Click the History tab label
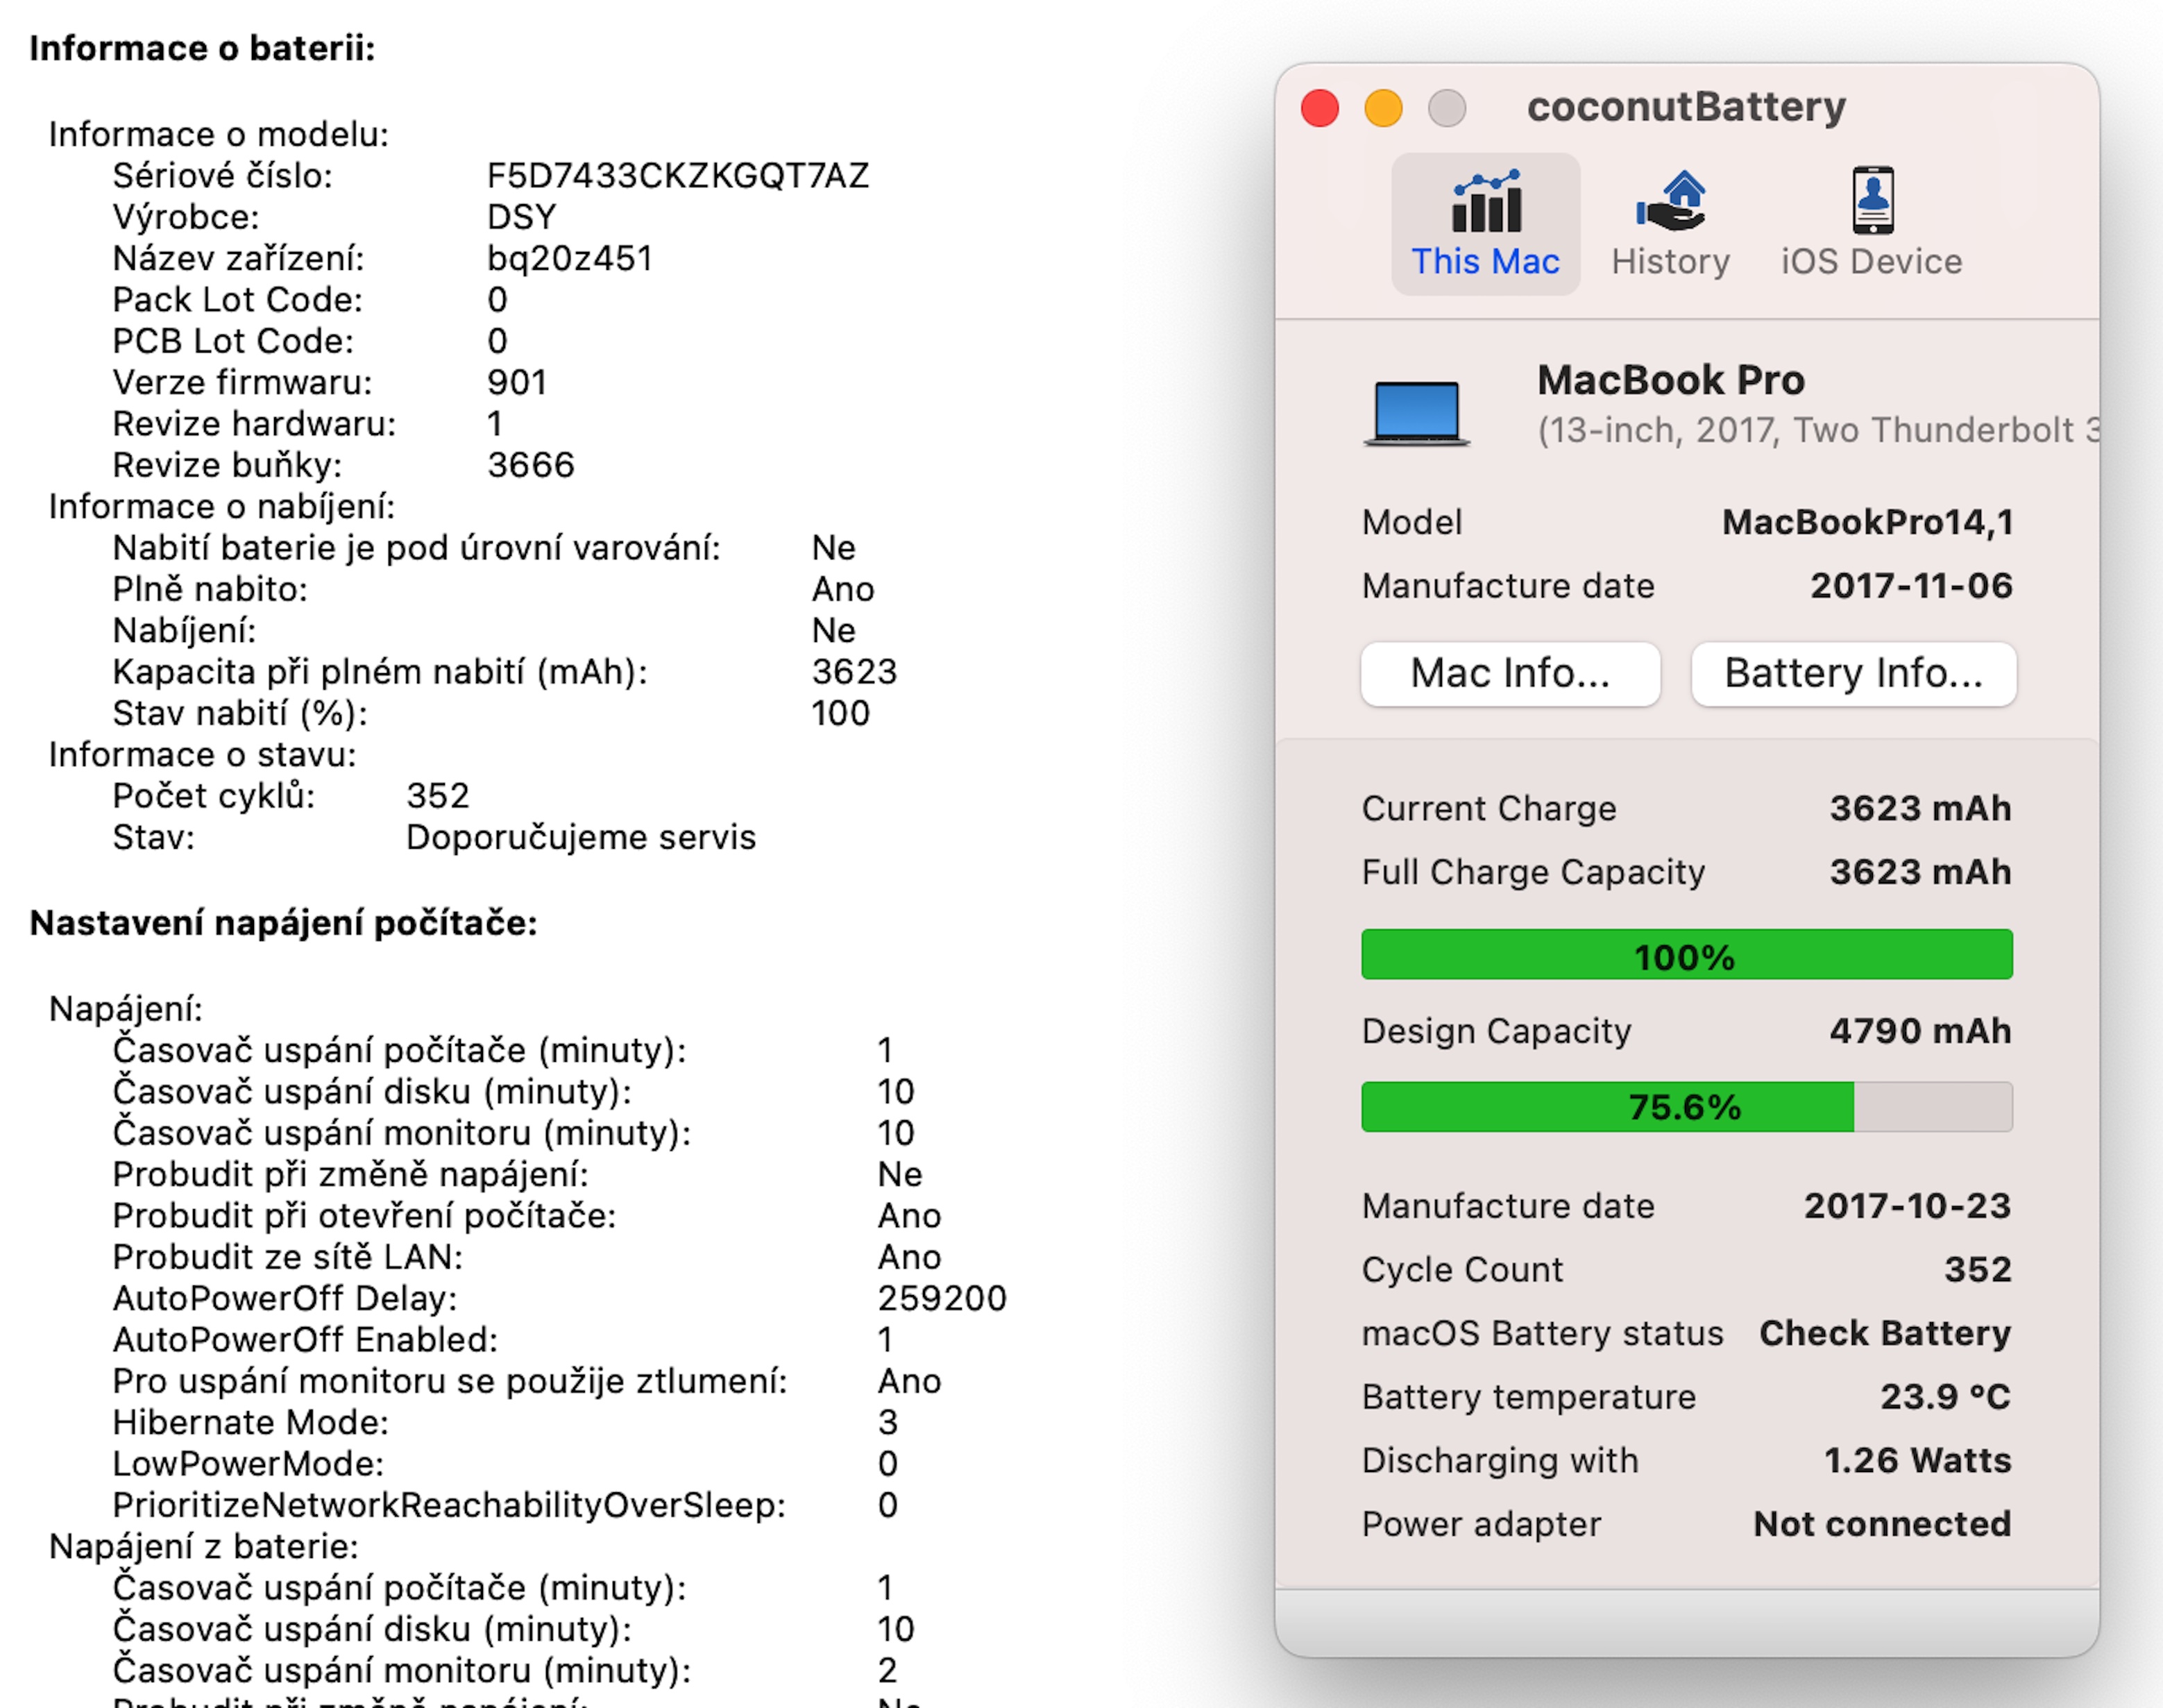The height and width of the screenshot is (1708, 2163). (x=1670, y=262)
